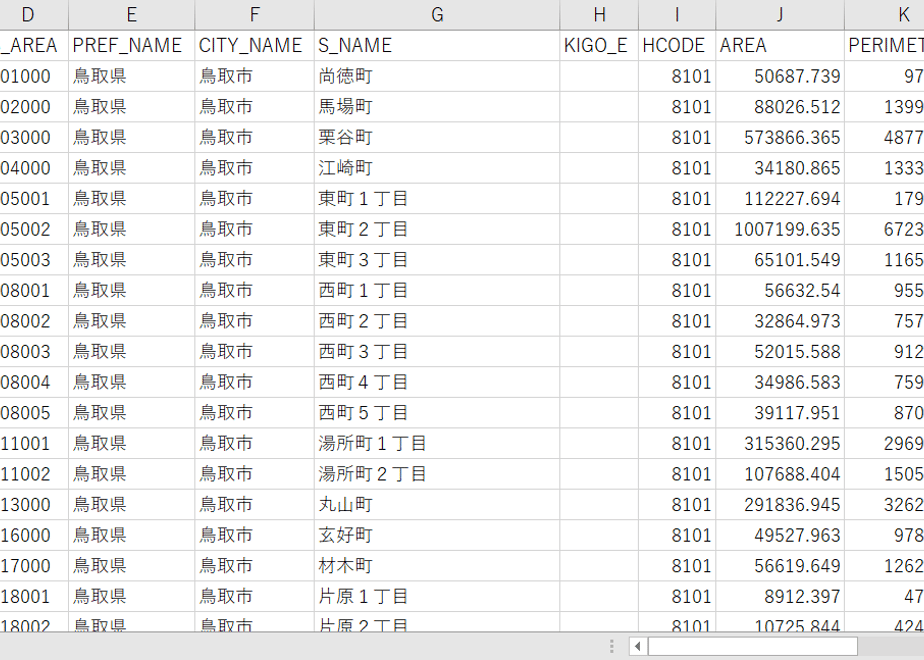Screen dimensions: 924x660
Task: Select the cell containing 玄好町
Action: tap(437, 536)
